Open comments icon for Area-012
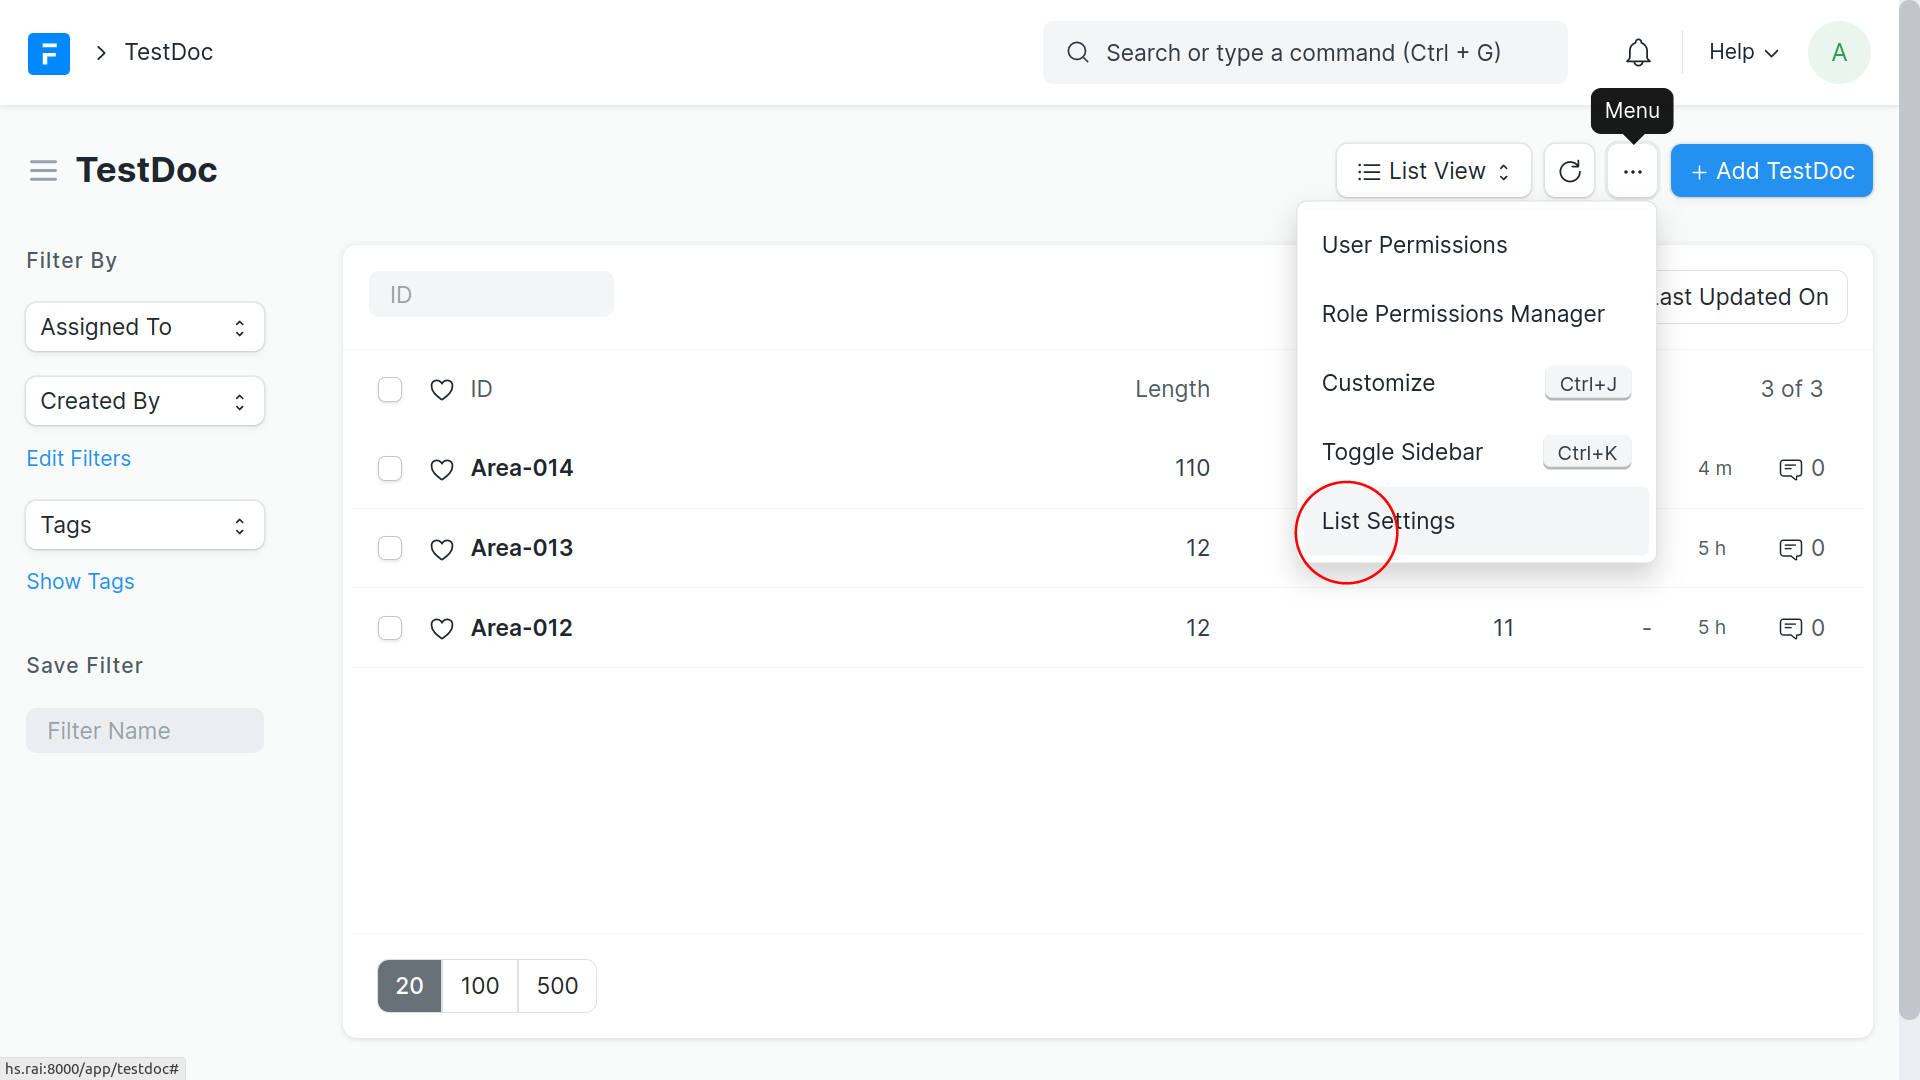1920x1080 pixels. (x=1790, y=628)
